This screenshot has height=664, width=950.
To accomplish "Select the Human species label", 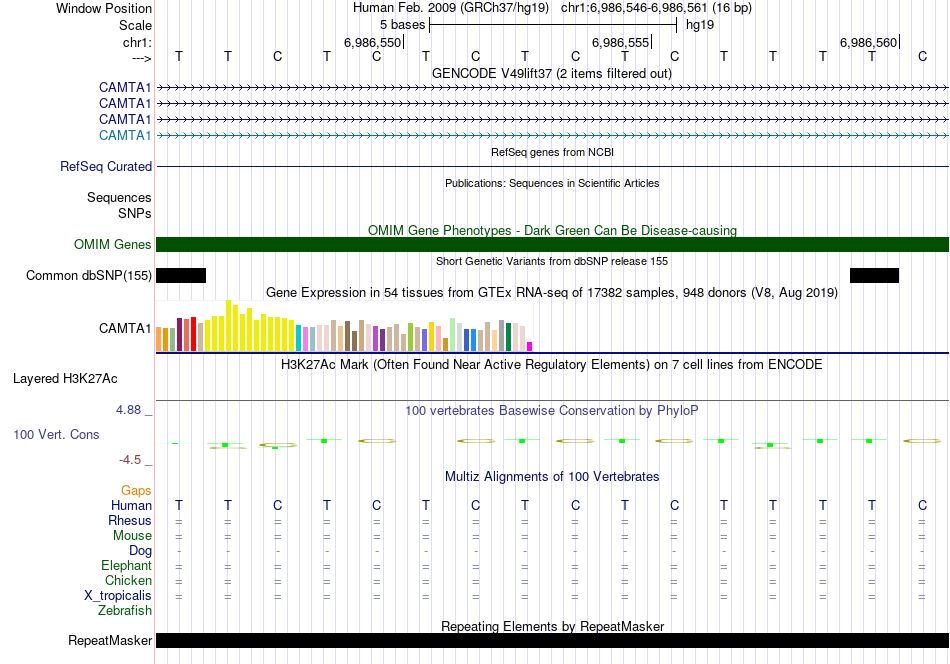I will pos(131,505).
